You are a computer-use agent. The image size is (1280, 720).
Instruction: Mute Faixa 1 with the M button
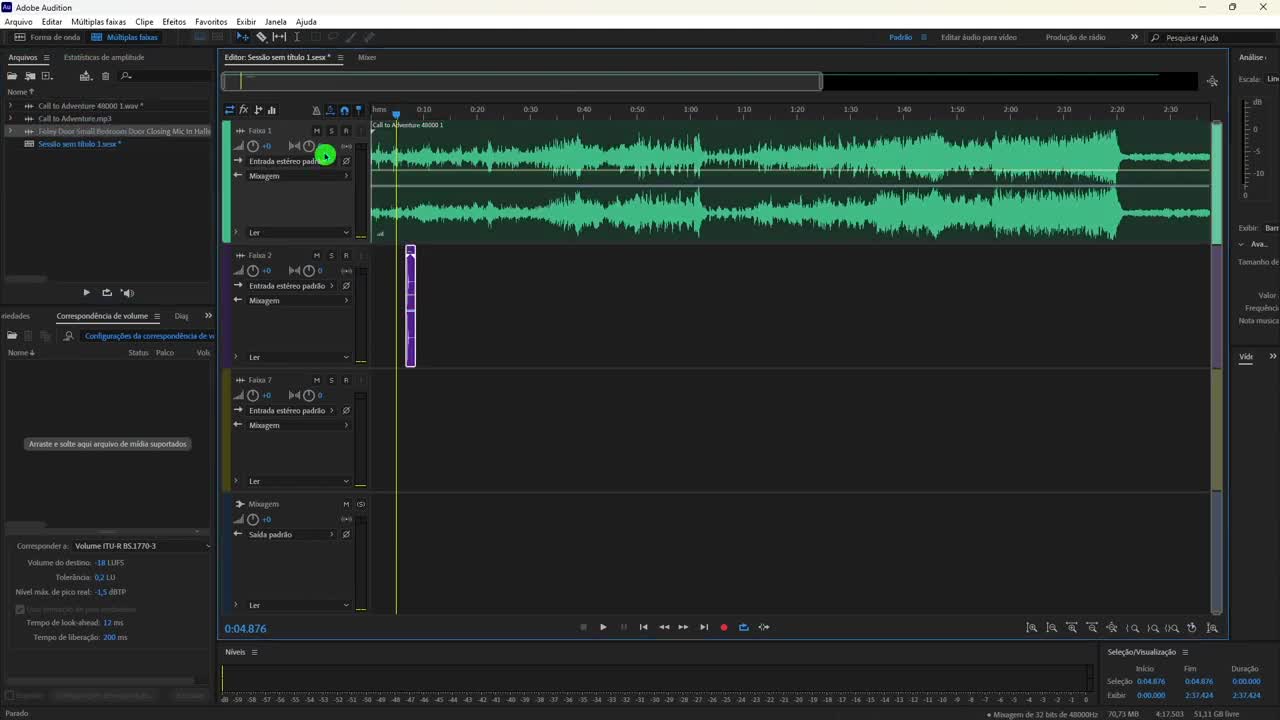pyautogui.click(x=317, y=131)
